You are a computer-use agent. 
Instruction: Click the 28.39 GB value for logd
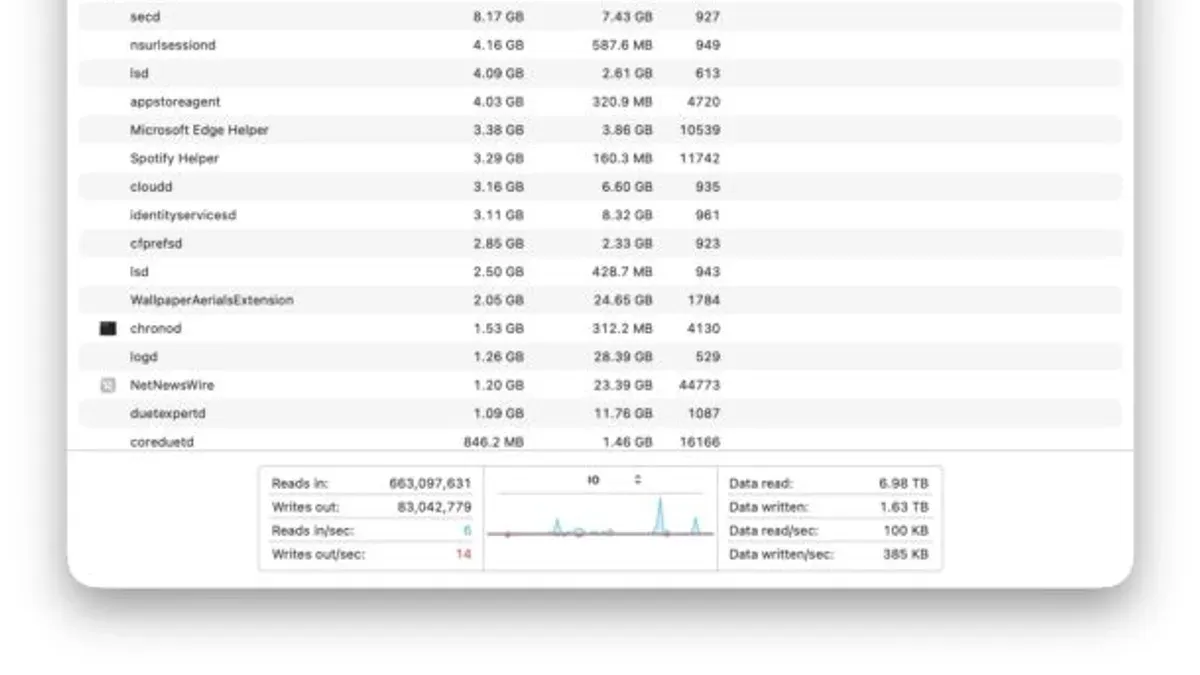pyautogui.click(x=625, y=357)
